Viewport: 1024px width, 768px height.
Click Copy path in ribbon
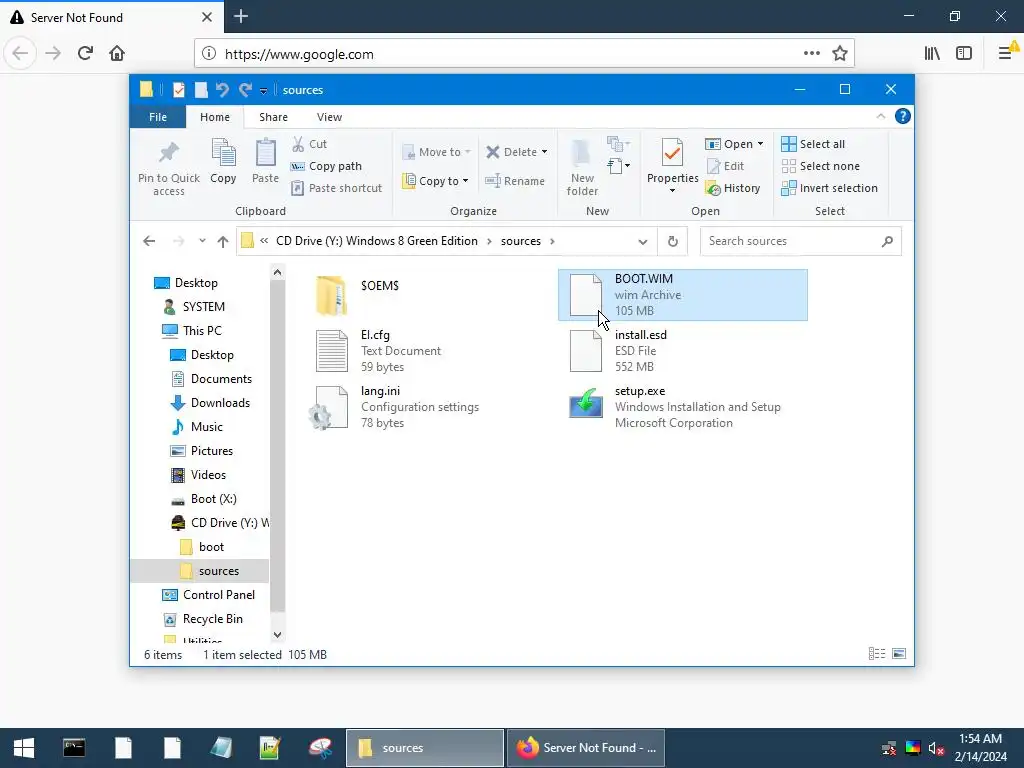pyautogui.click(x=326, y=166)
